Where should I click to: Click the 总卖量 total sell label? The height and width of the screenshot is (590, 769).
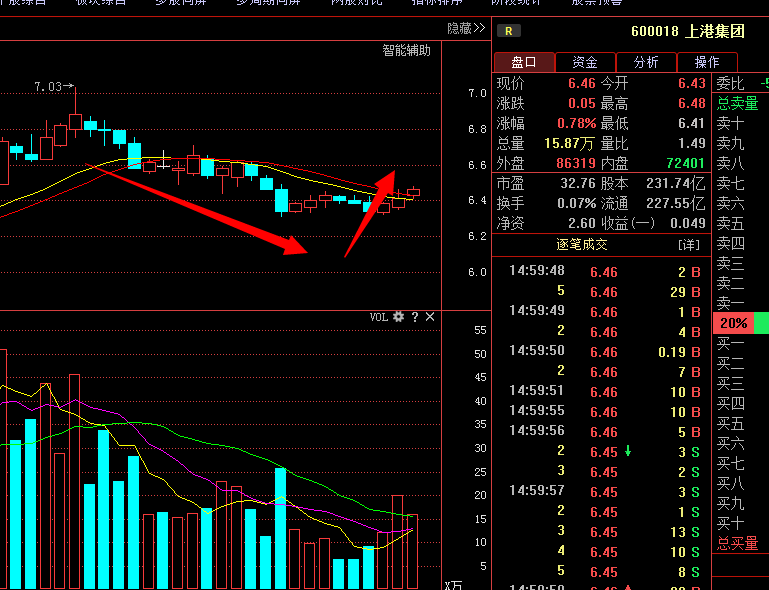(x=738, y=103)
